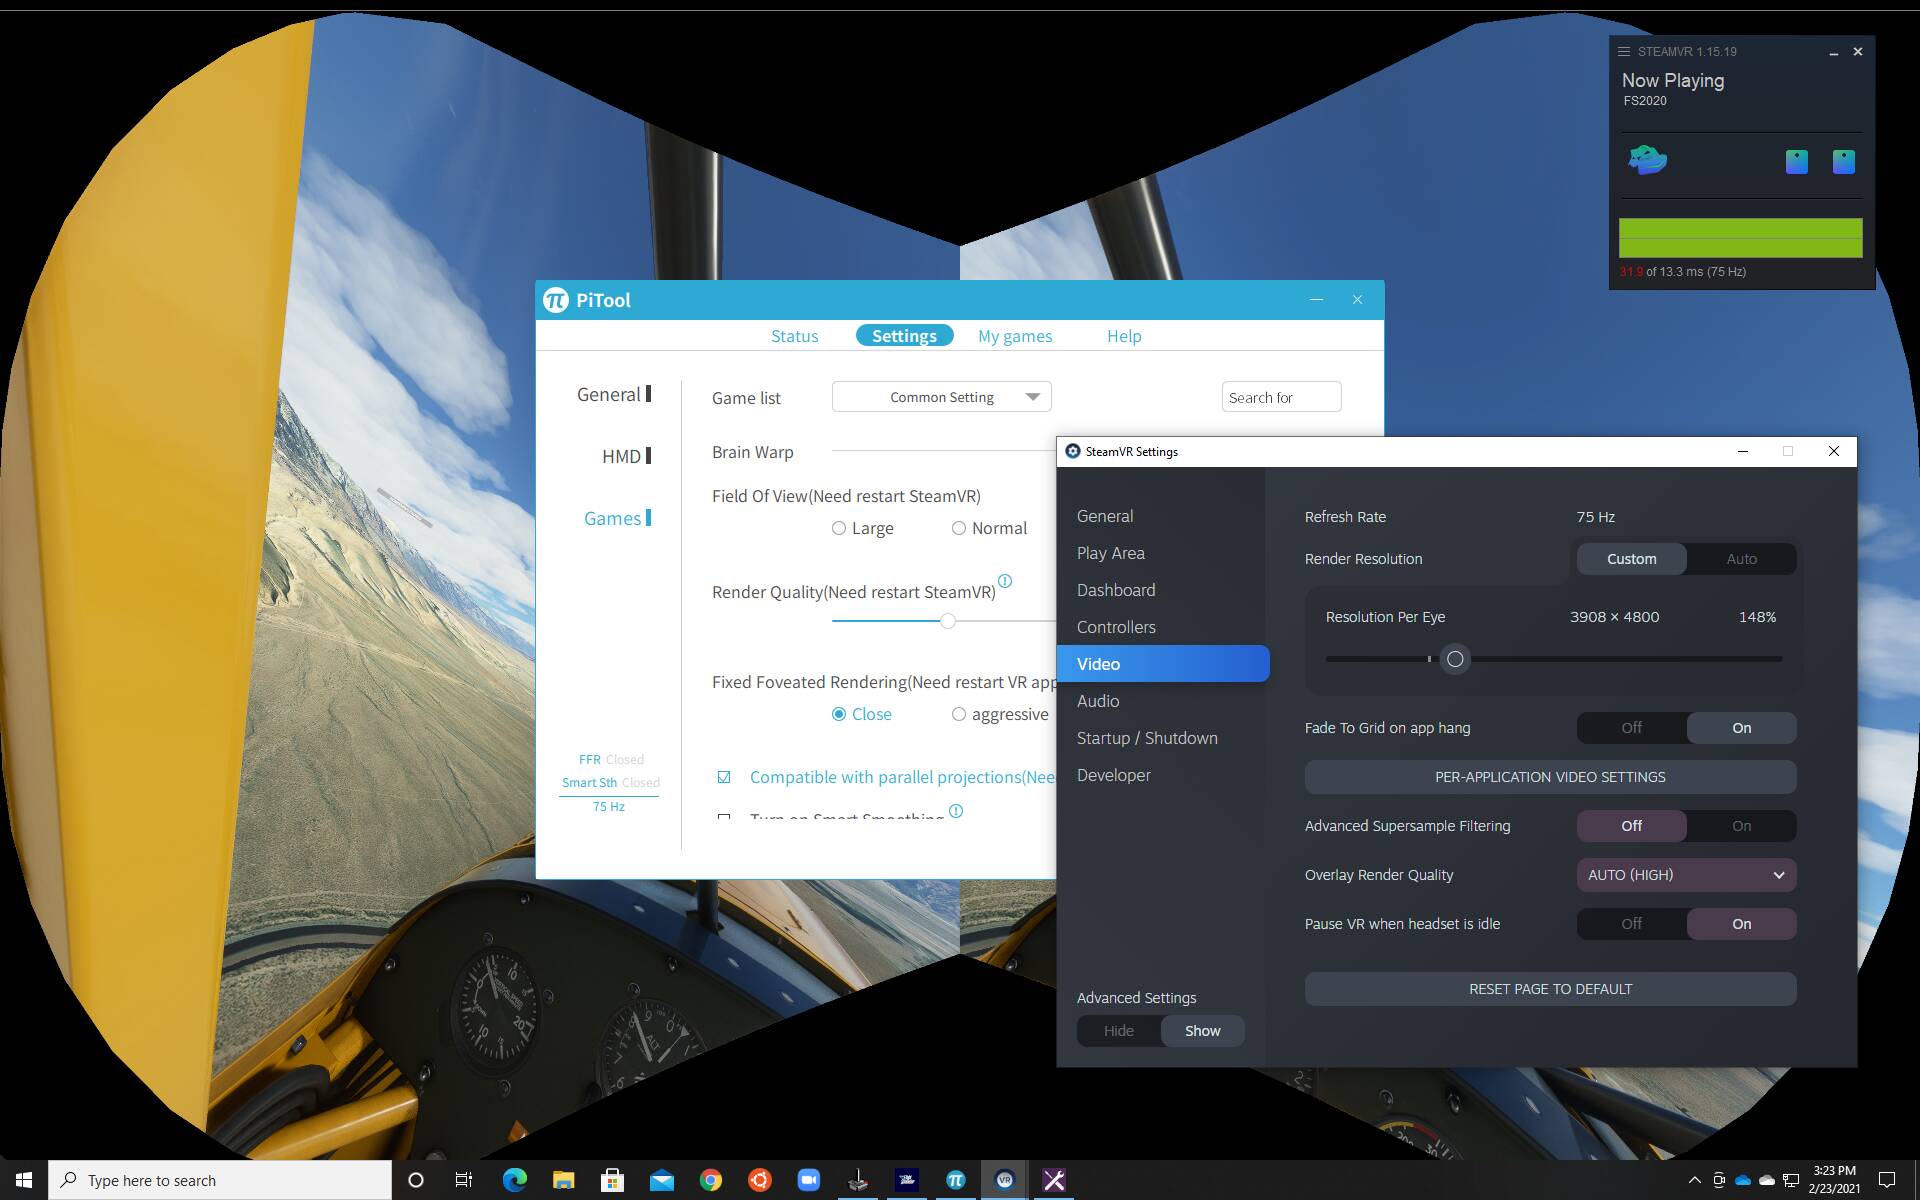Set Advanced Settings to Hide

tap(1119, 1031)
